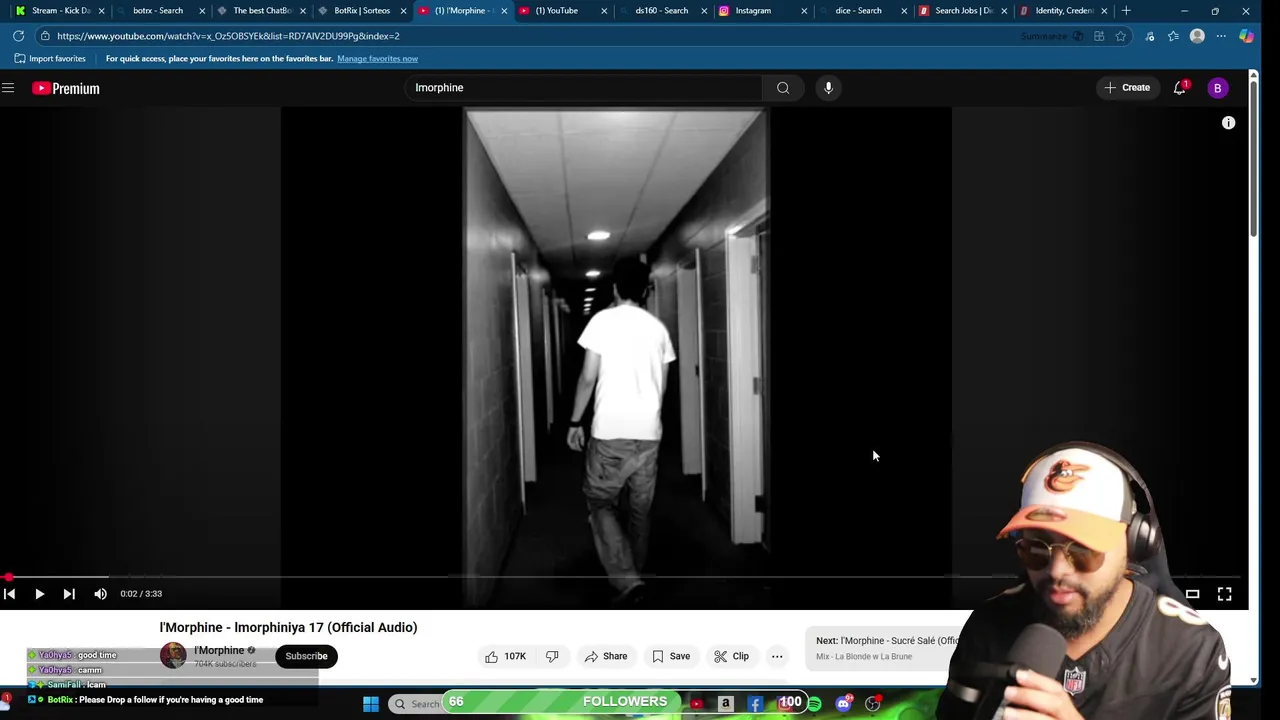
Task: Open YouTube notifications bell
Action: pos(1180,88)
